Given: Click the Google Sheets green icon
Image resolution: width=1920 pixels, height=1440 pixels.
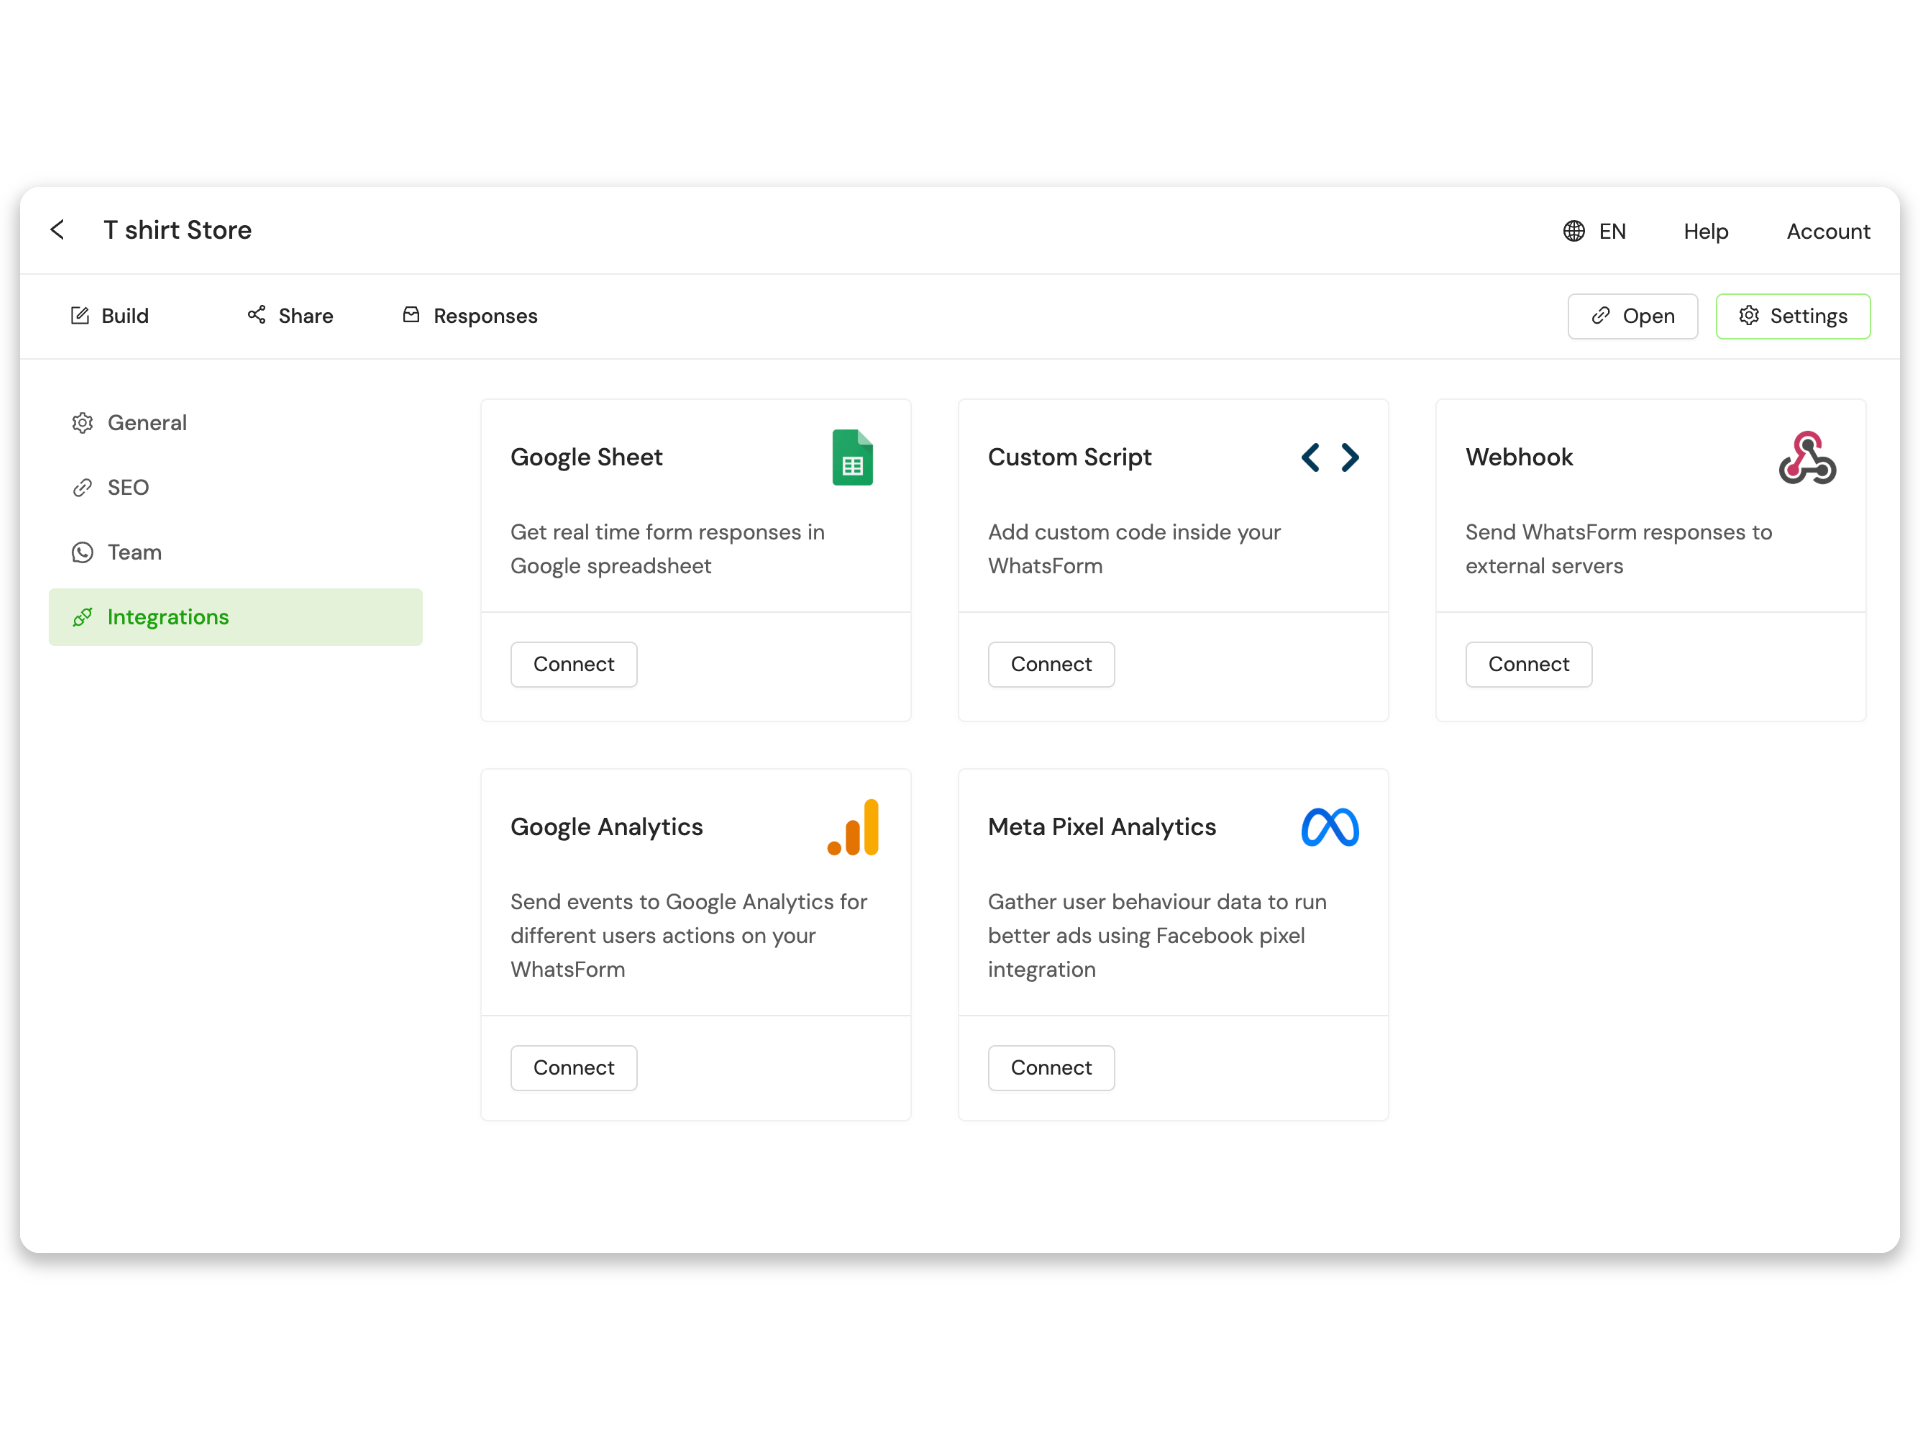Looking at the screenshot, I should pyautogui.click(x=852, y=458).
